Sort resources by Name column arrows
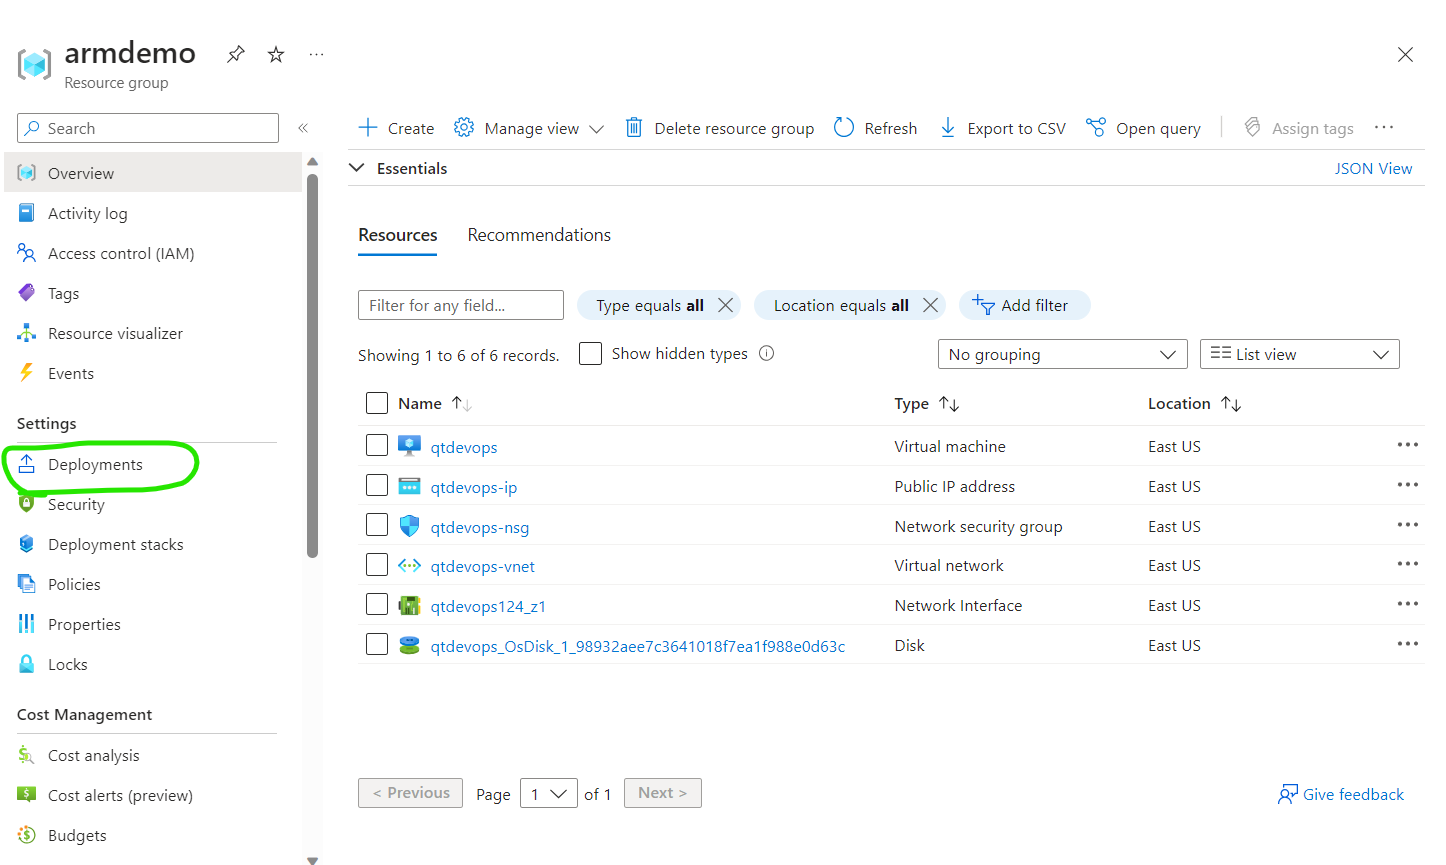The height and width of the screenshot is (865, 1446). pos(461,404)
